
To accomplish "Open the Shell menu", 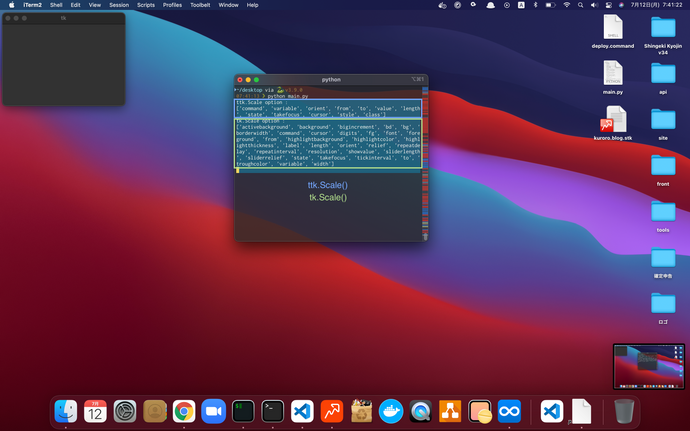I will click(56, 5).
